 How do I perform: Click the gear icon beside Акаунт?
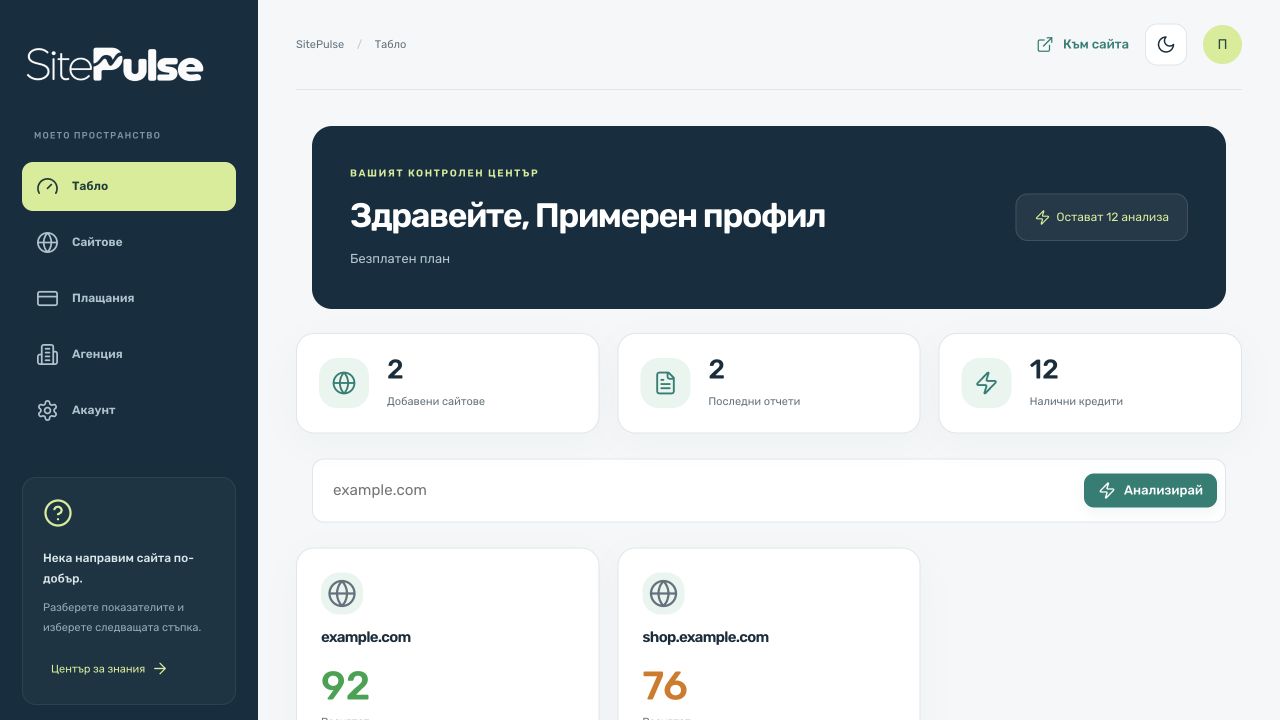pos(47,410)
